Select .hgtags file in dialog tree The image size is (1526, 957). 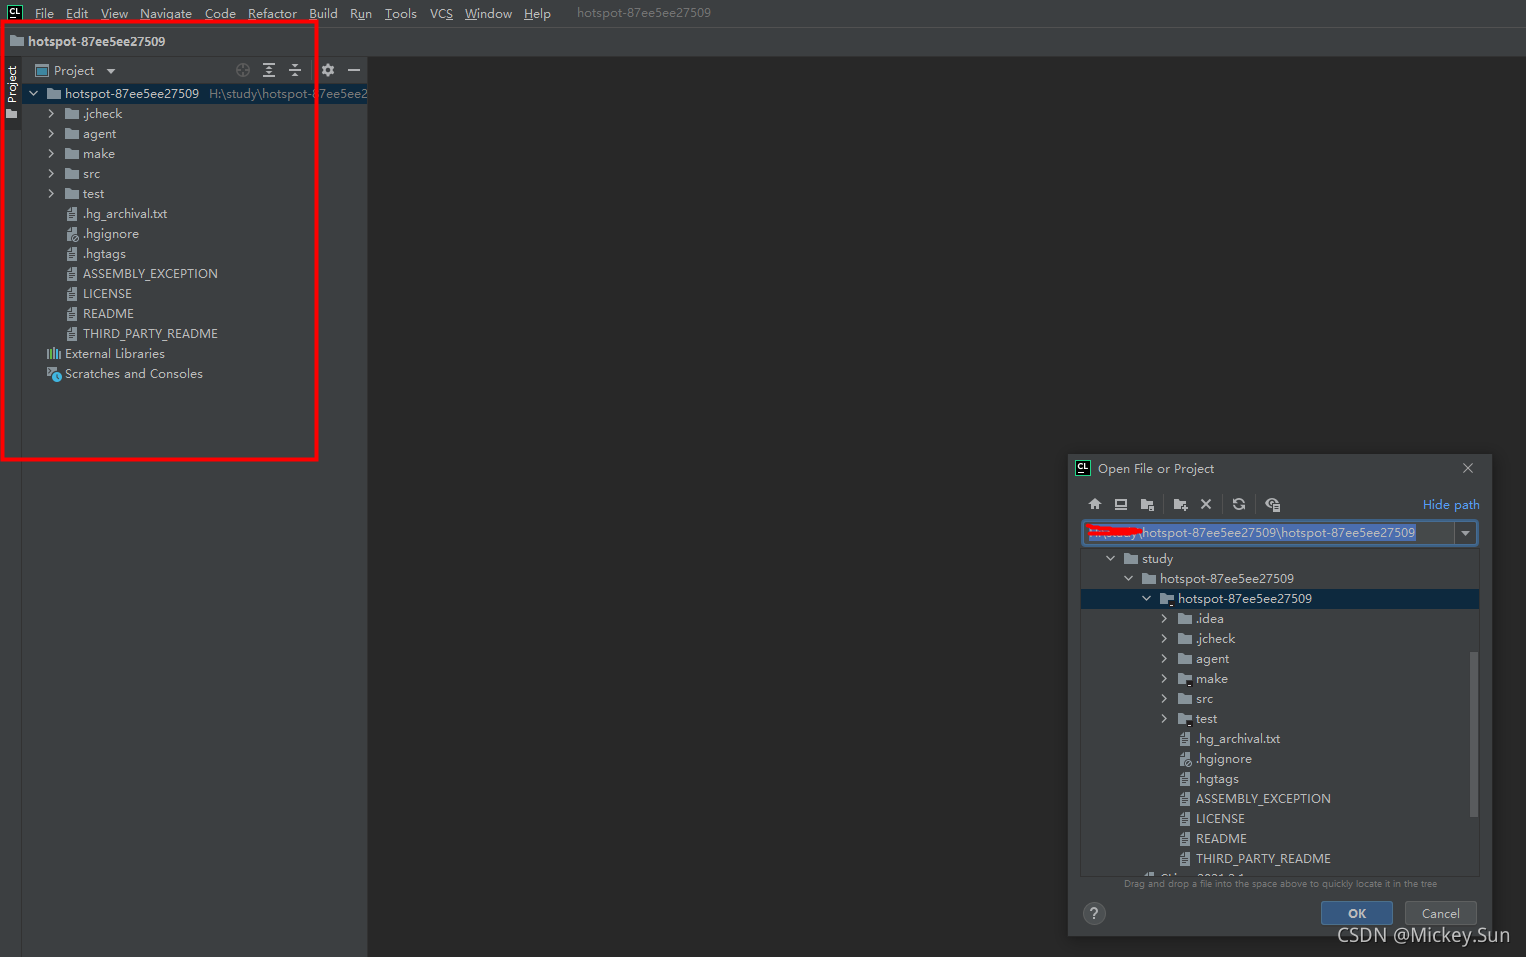click(x=1217, y=779)
